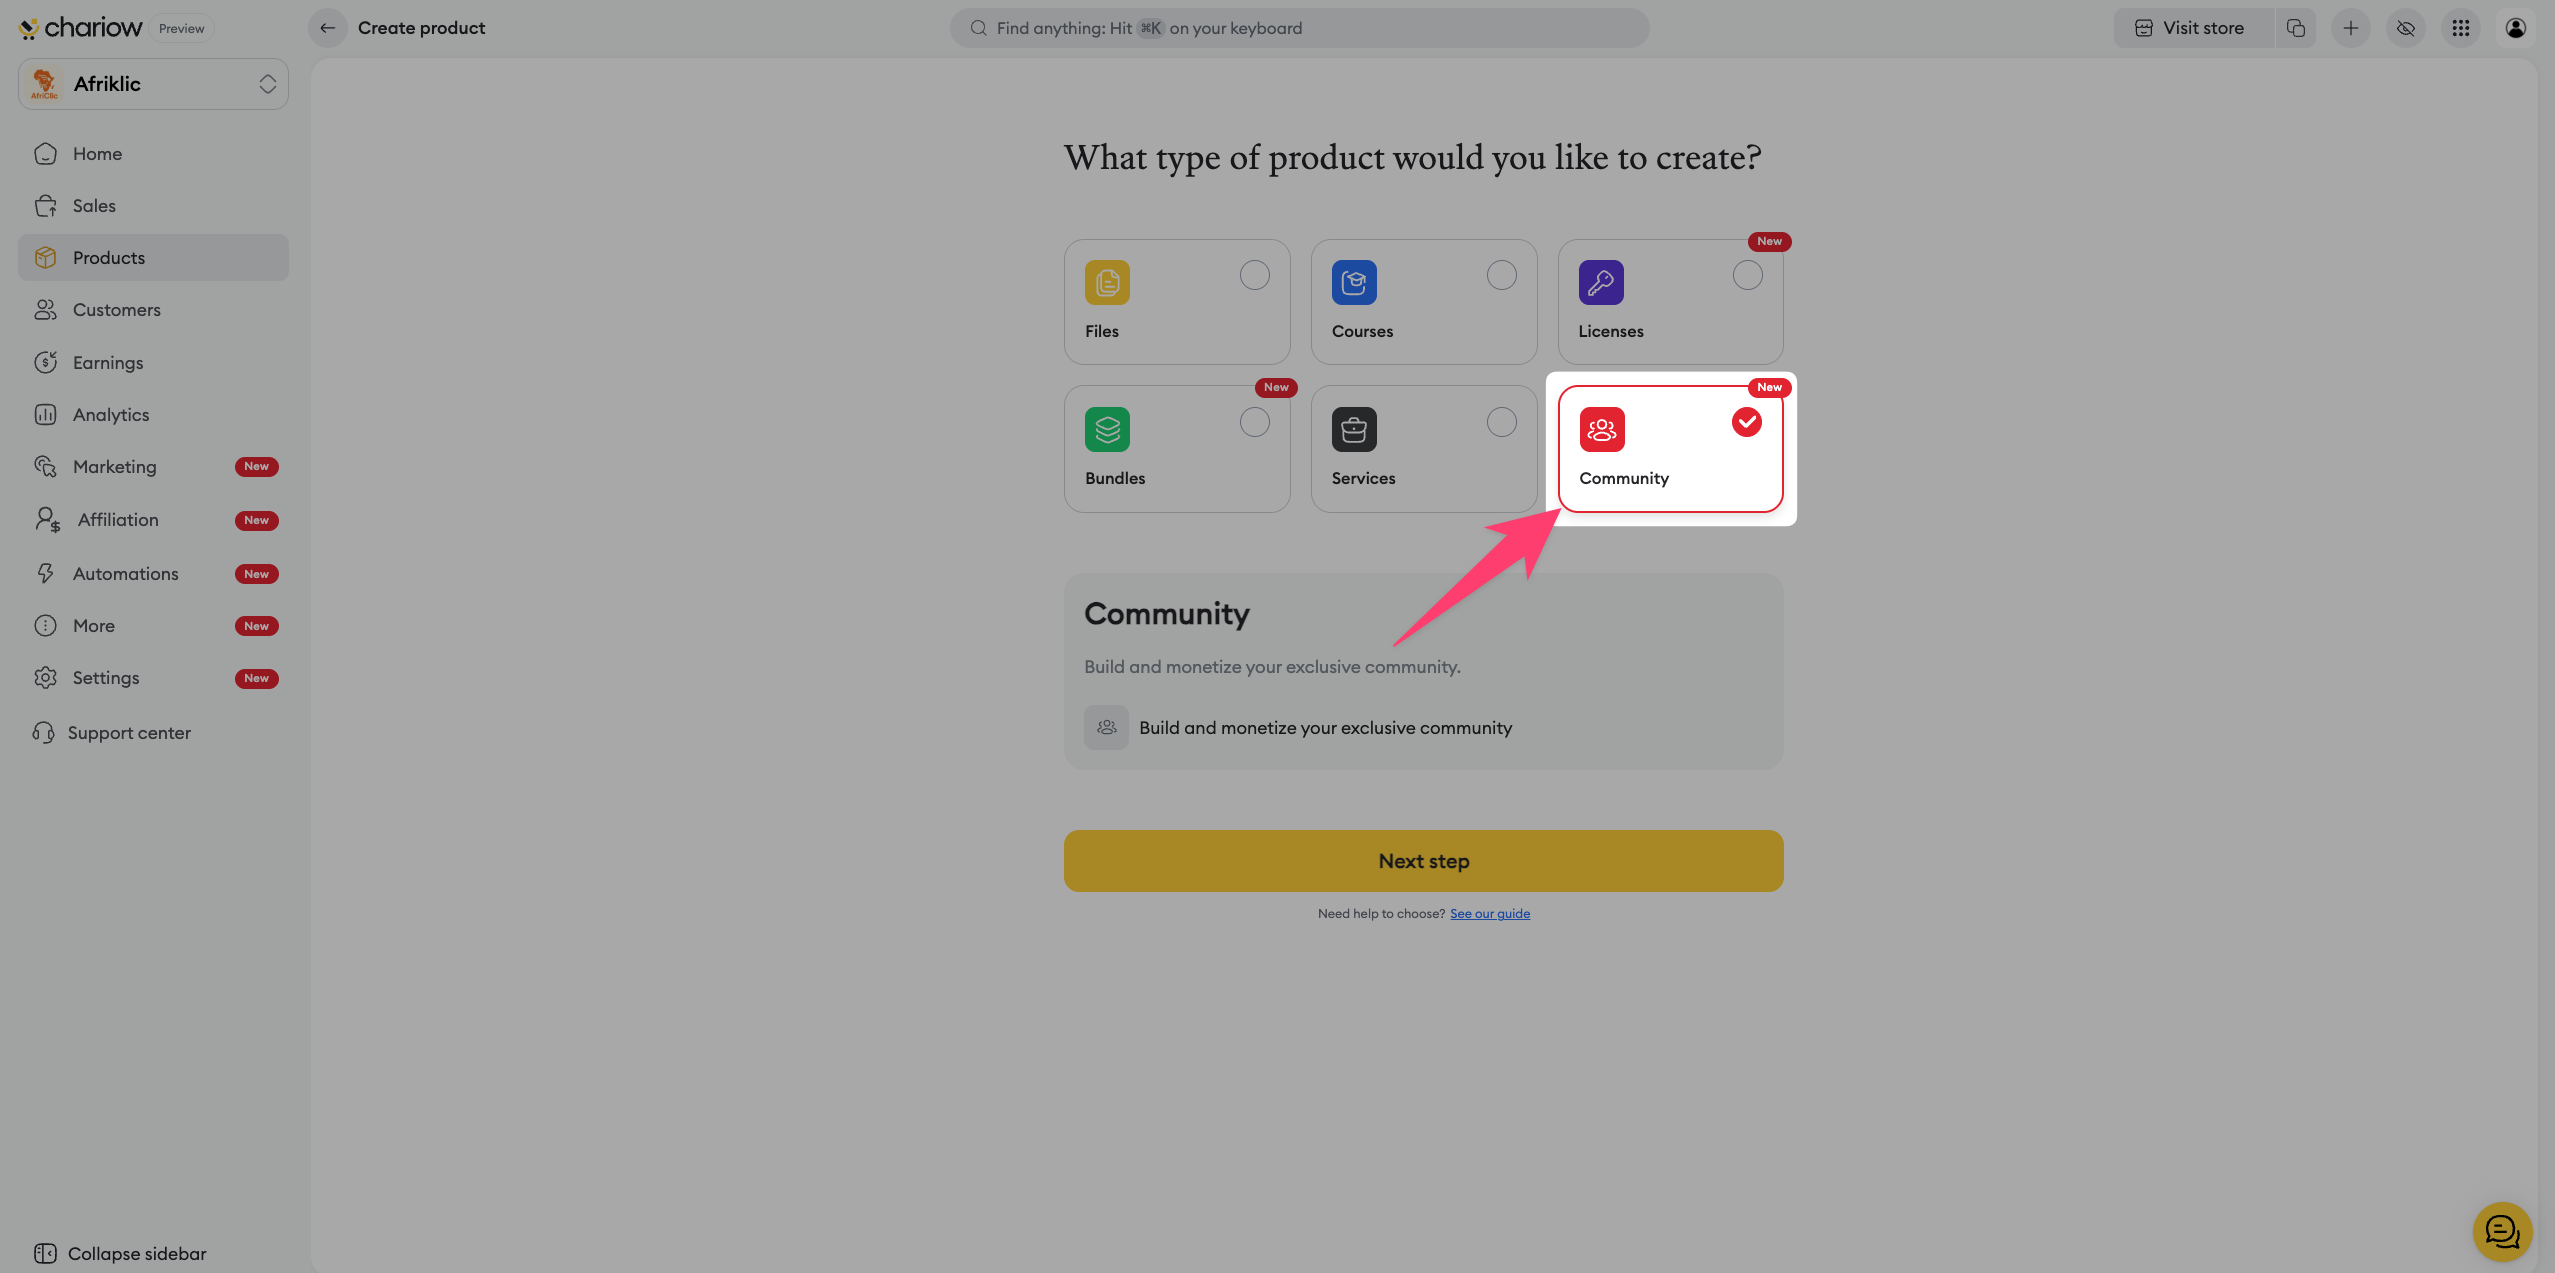Open the chat support bubble icon

[x=2501, y=1231]
